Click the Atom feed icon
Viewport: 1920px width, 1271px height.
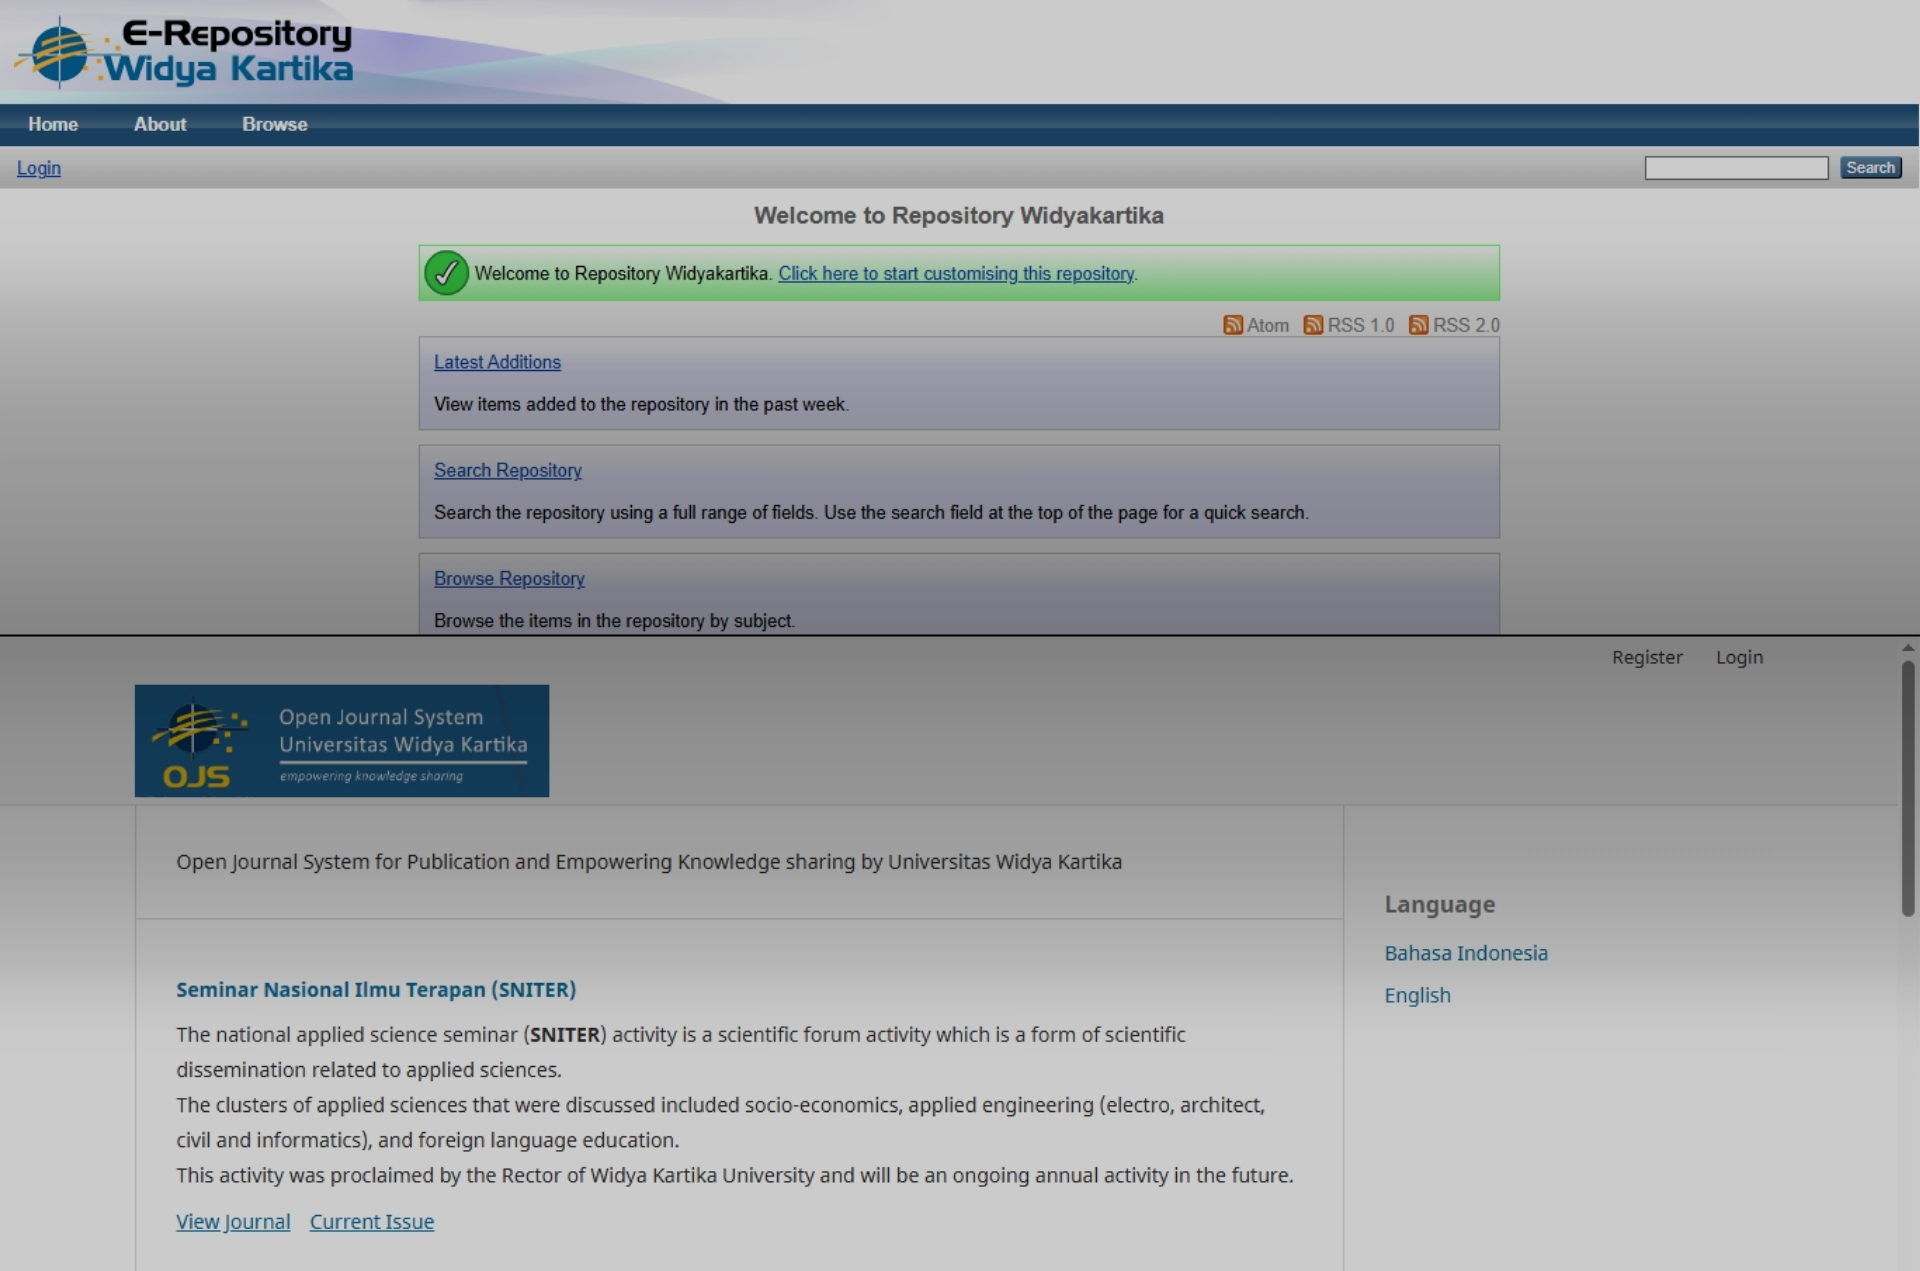click(1233, 325)
